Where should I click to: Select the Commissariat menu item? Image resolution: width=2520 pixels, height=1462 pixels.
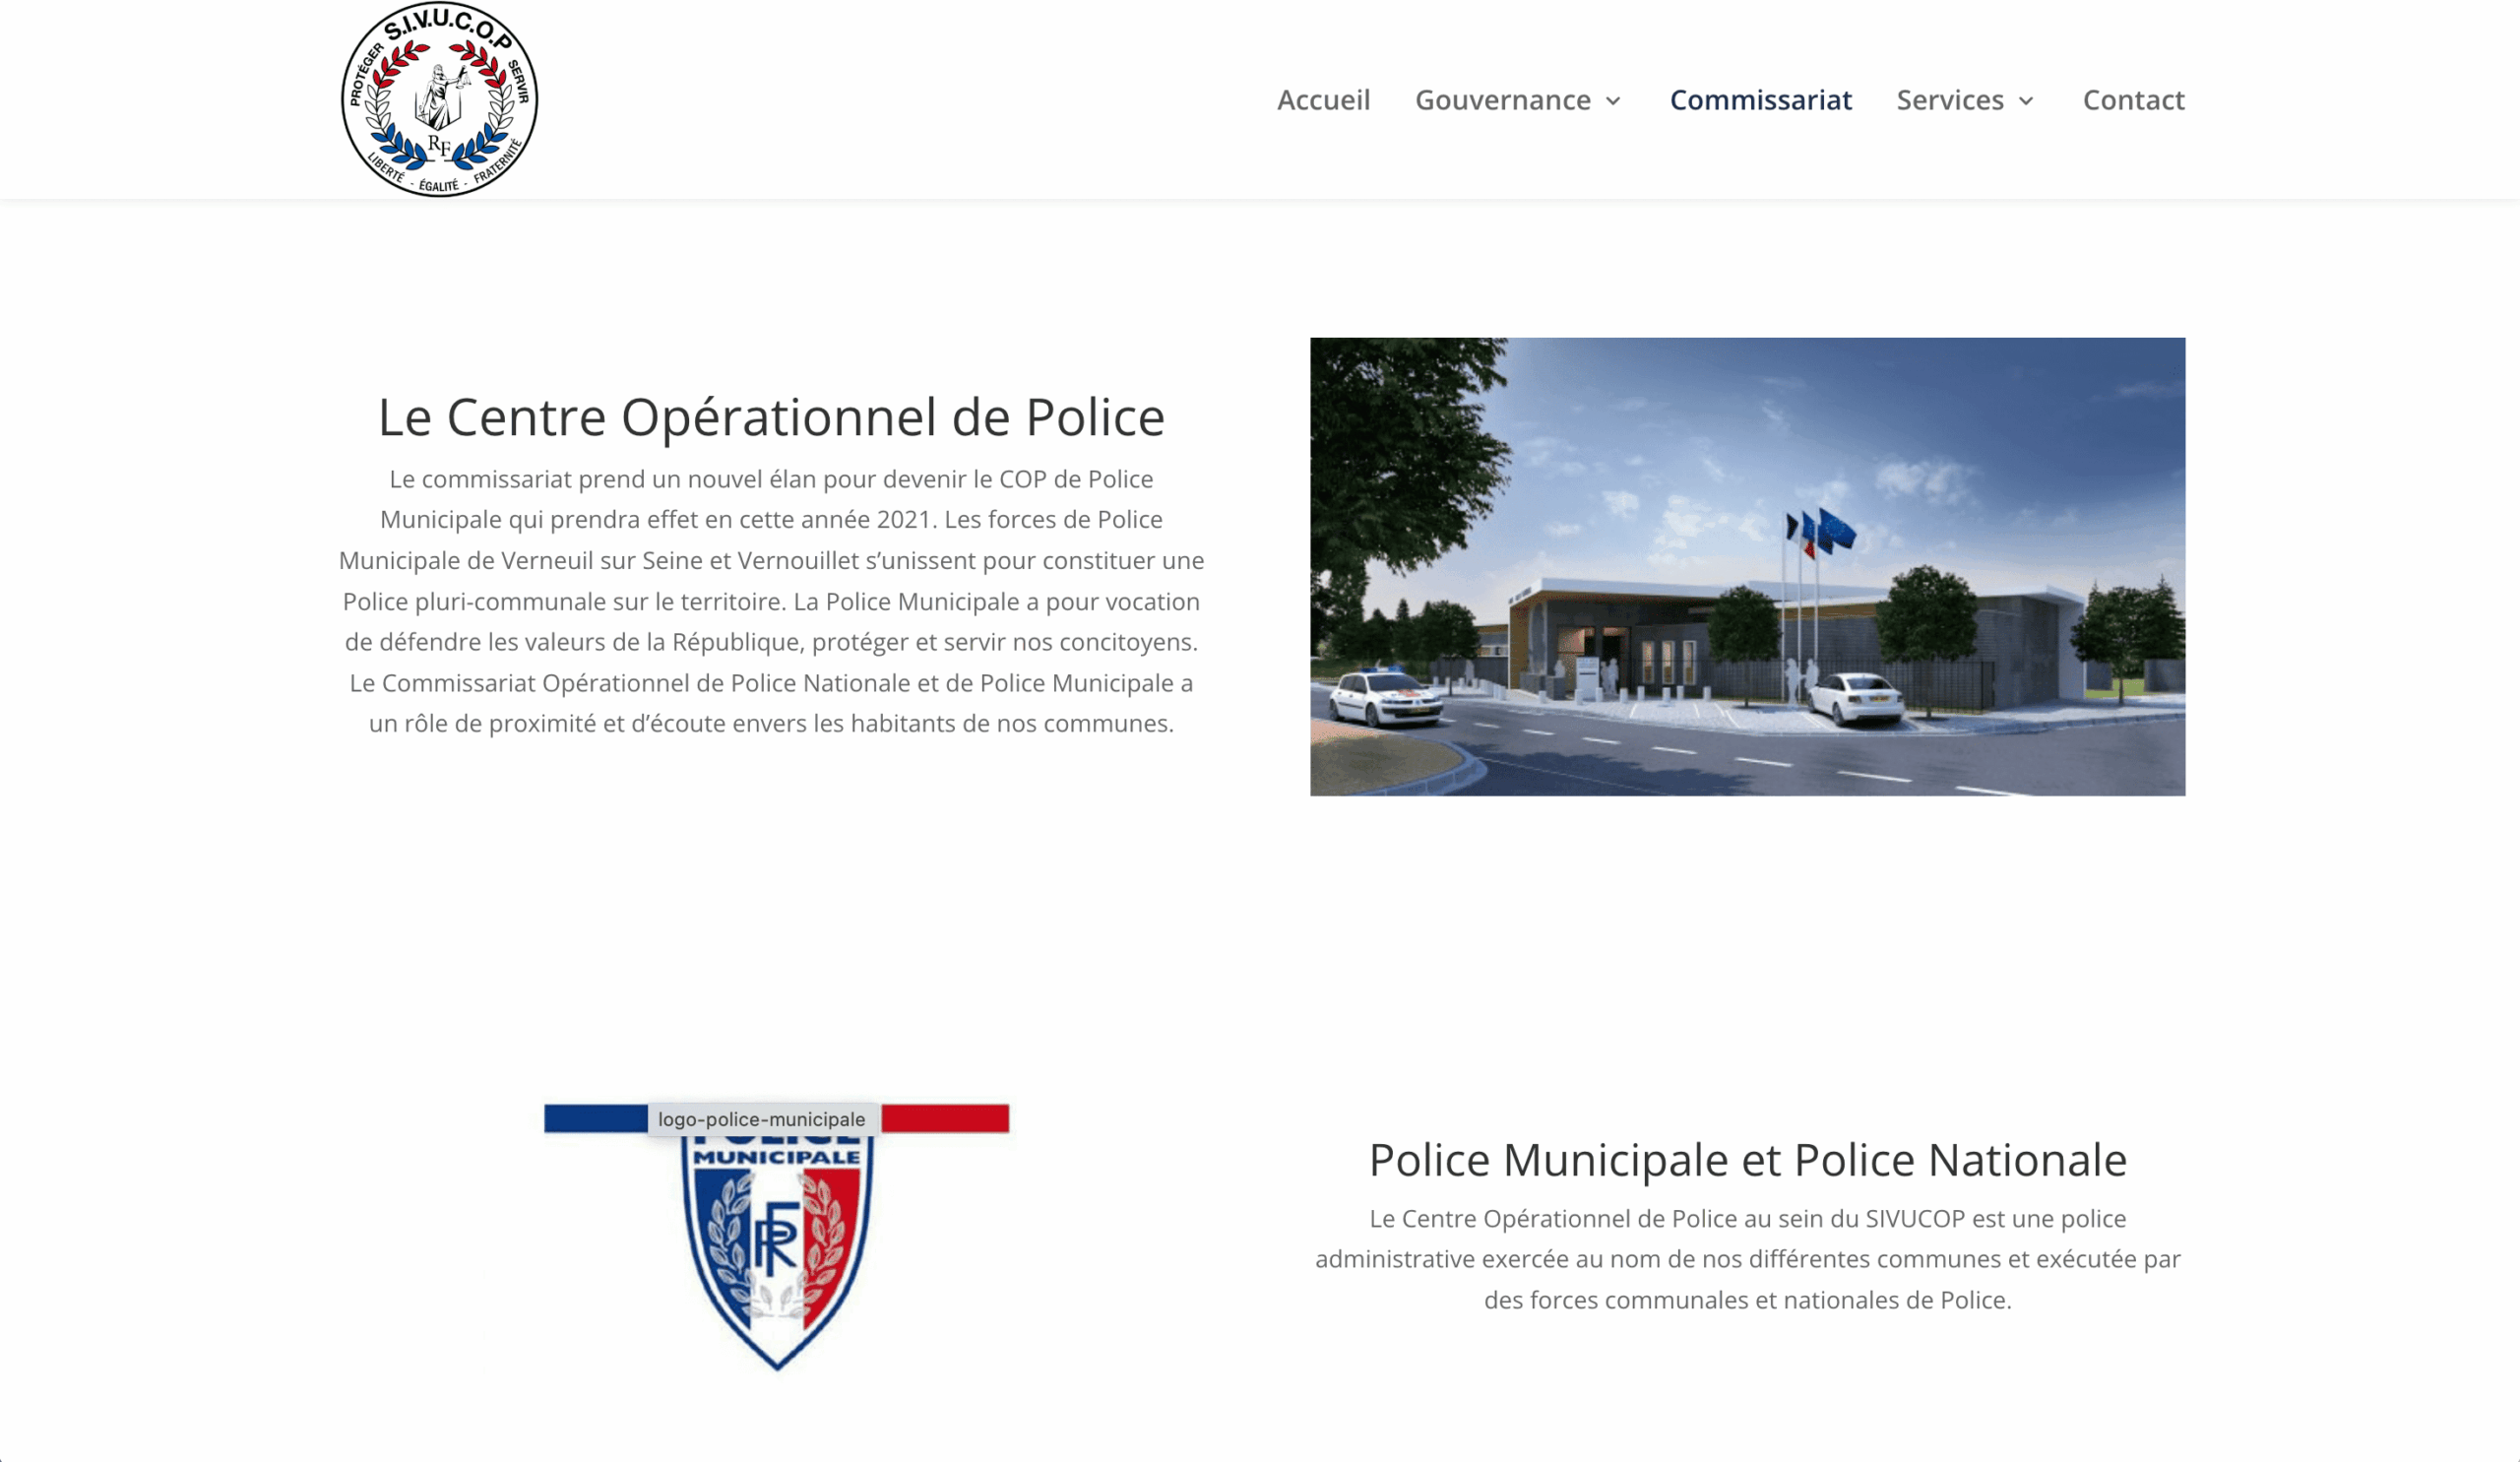[1761, 100]
